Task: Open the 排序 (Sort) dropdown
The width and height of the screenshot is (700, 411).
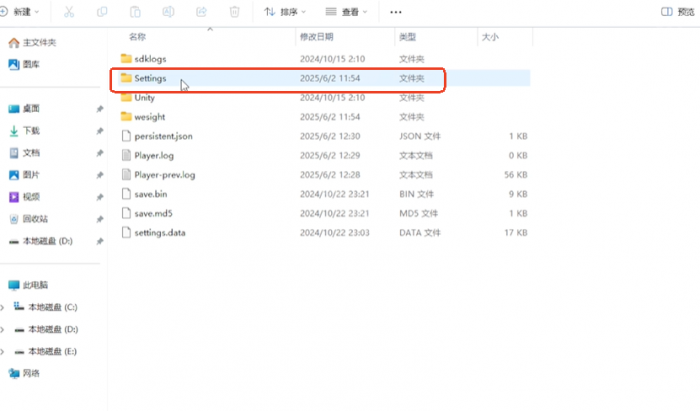Action: coord(285,12)
